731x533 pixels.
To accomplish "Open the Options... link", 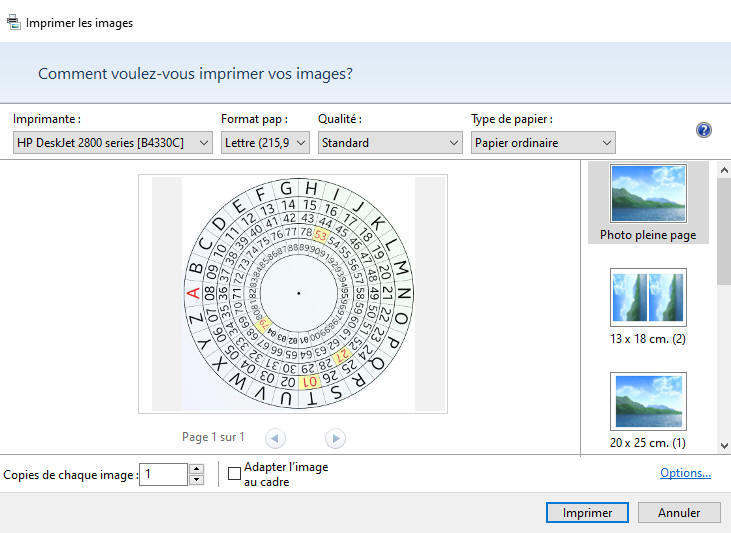I will [x=685, y=473].
